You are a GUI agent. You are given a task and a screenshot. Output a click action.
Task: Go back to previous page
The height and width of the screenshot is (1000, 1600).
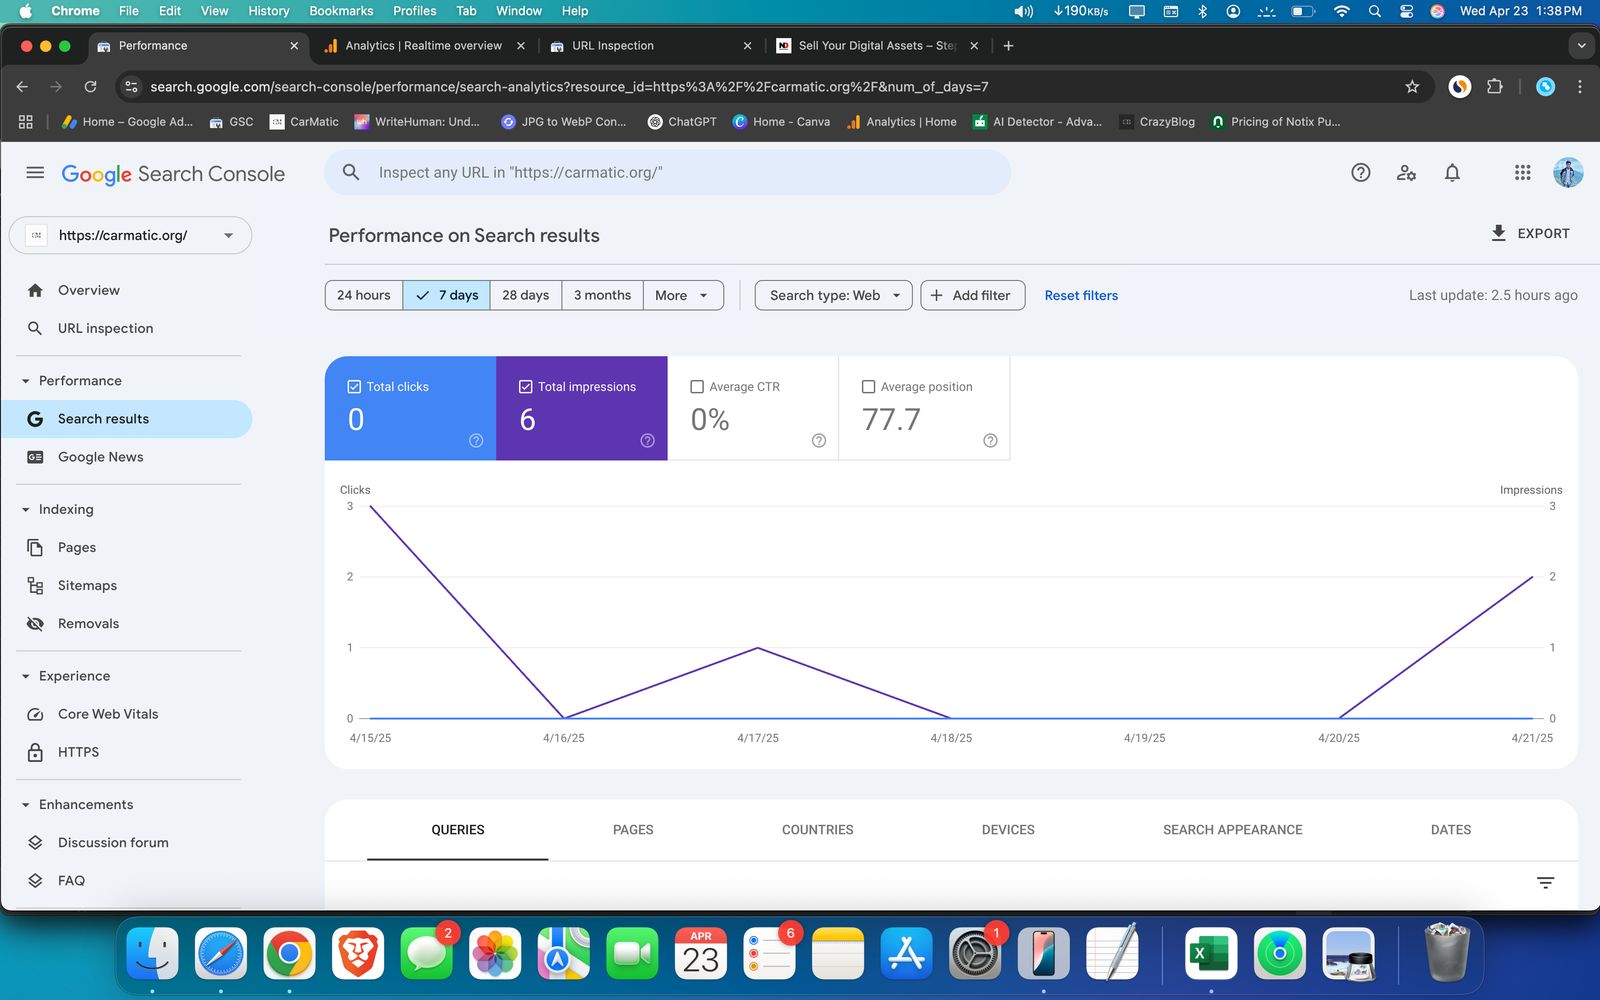click(x=22, y=87)
